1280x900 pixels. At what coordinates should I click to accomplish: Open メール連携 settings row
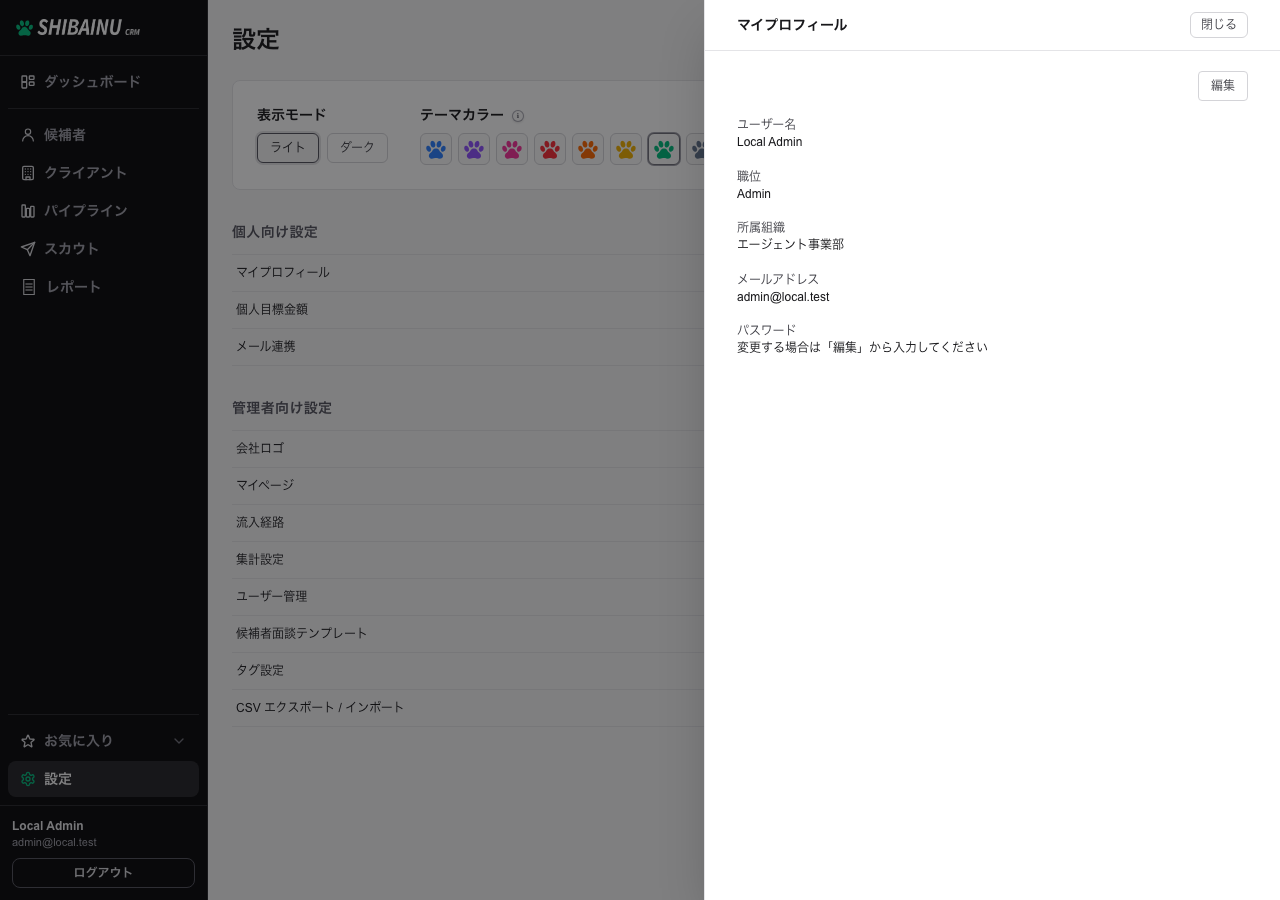[468, 347]
